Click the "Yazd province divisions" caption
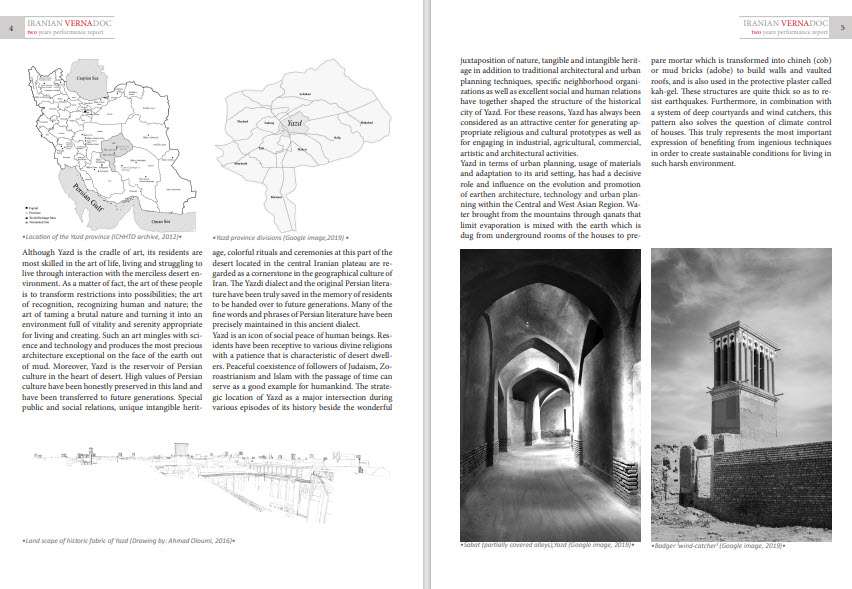The width and height of the screenshot is (852, 589). [x=280, y=237]
